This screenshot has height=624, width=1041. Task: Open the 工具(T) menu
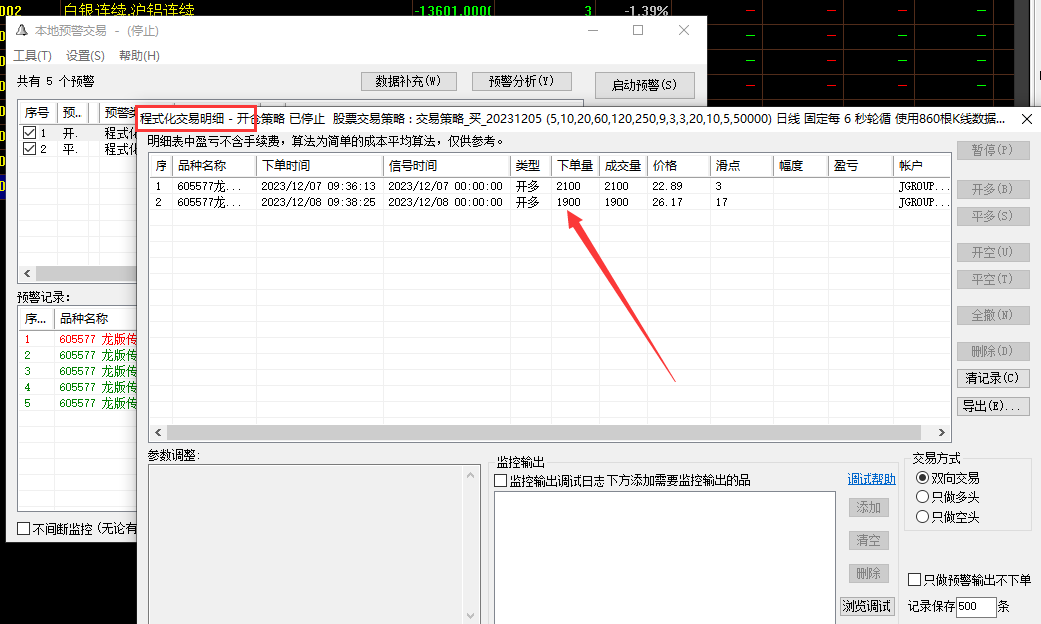click(33, 56)
